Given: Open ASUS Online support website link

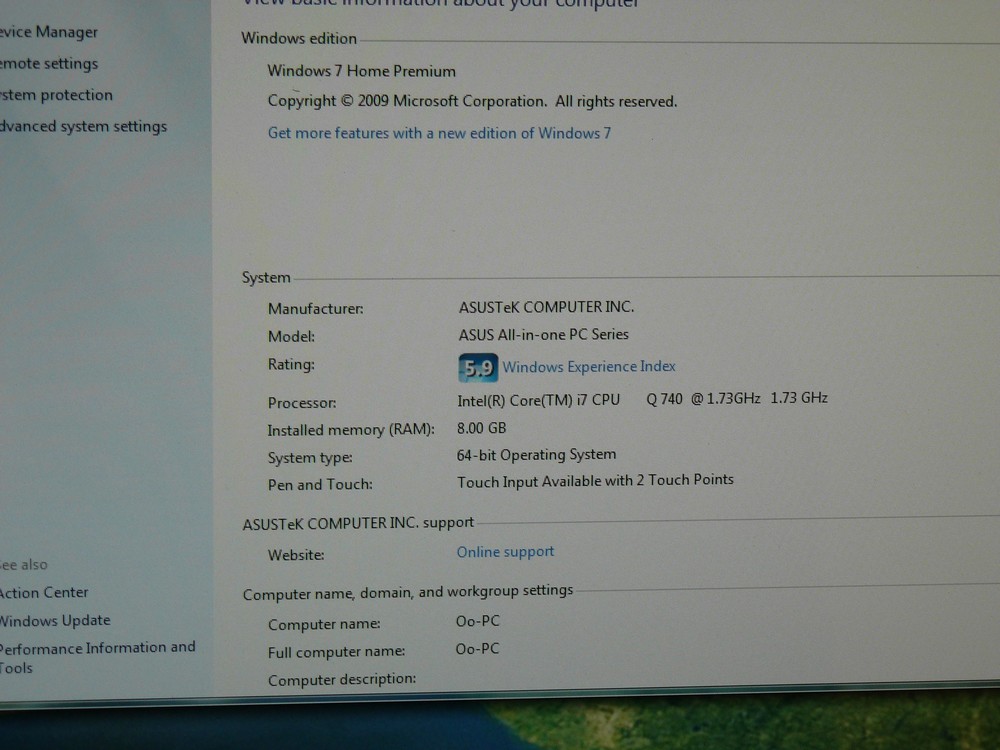Looking at the screenshot, I should (x=505, y=552).
